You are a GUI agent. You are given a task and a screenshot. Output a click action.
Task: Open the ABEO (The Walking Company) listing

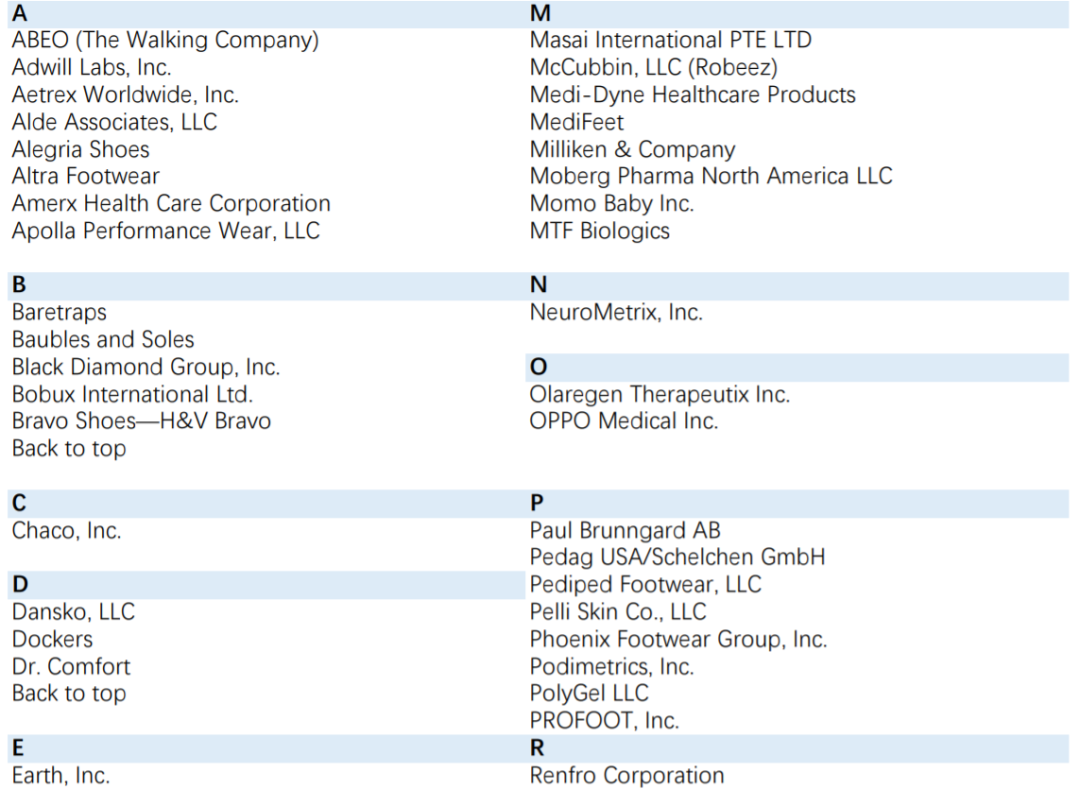click(x=165, y=40)
